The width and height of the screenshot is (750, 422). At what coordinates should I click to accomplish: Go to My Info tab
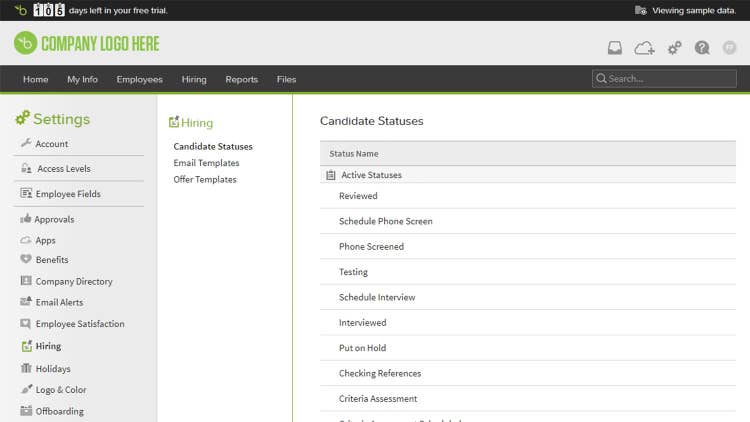pos(82,79)
